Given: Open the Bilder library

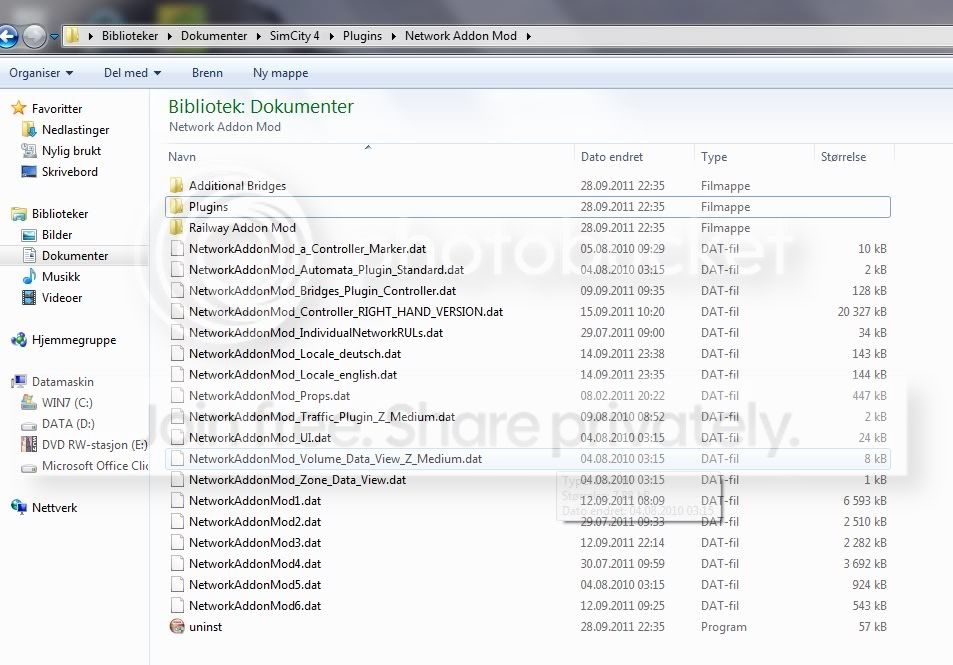Looking at the screenshot, I should [x=57, y=235].
